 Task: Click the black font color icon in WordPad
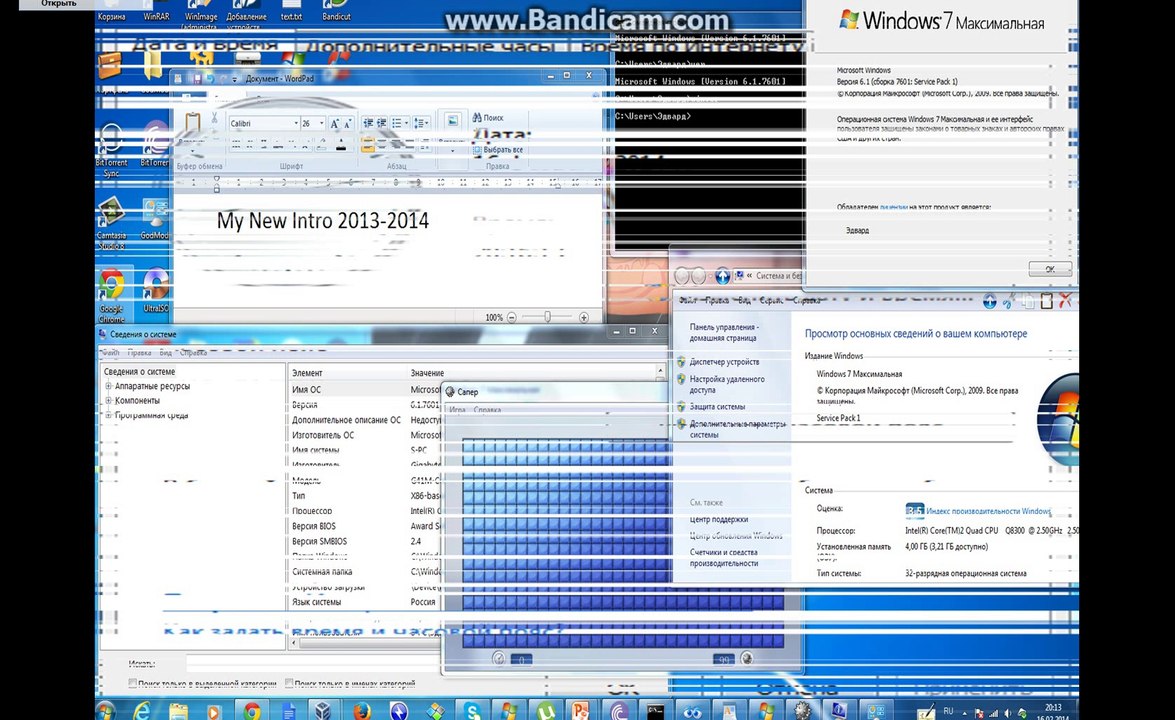click(x=341, y=145)
